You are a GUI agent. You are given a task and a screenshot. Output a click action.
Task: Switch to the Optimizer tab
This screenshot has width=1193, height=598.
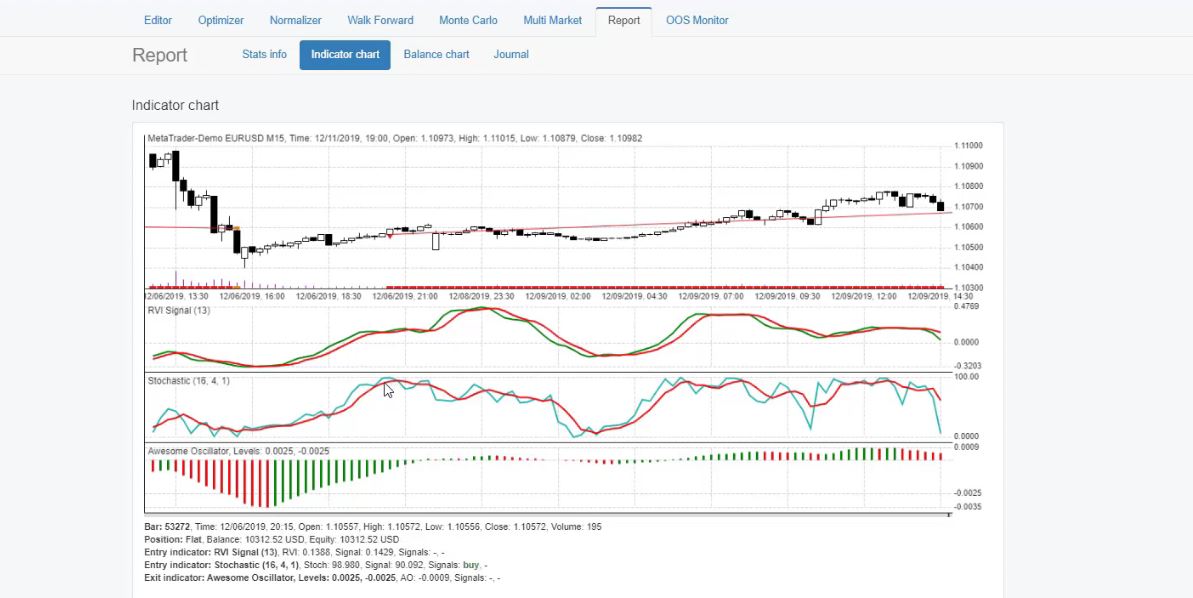221,20
